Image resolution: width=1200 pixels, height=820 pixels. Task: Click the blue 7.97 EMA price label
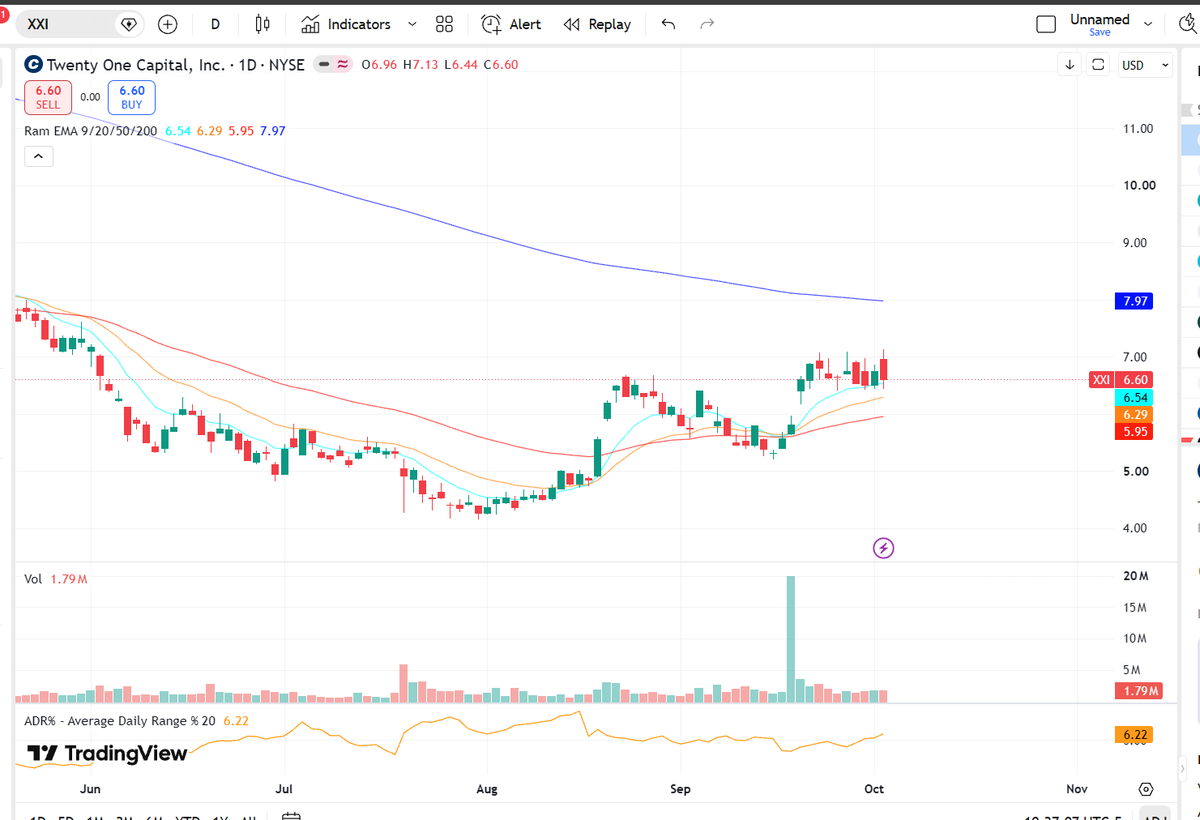click(x=1133, y=301)
